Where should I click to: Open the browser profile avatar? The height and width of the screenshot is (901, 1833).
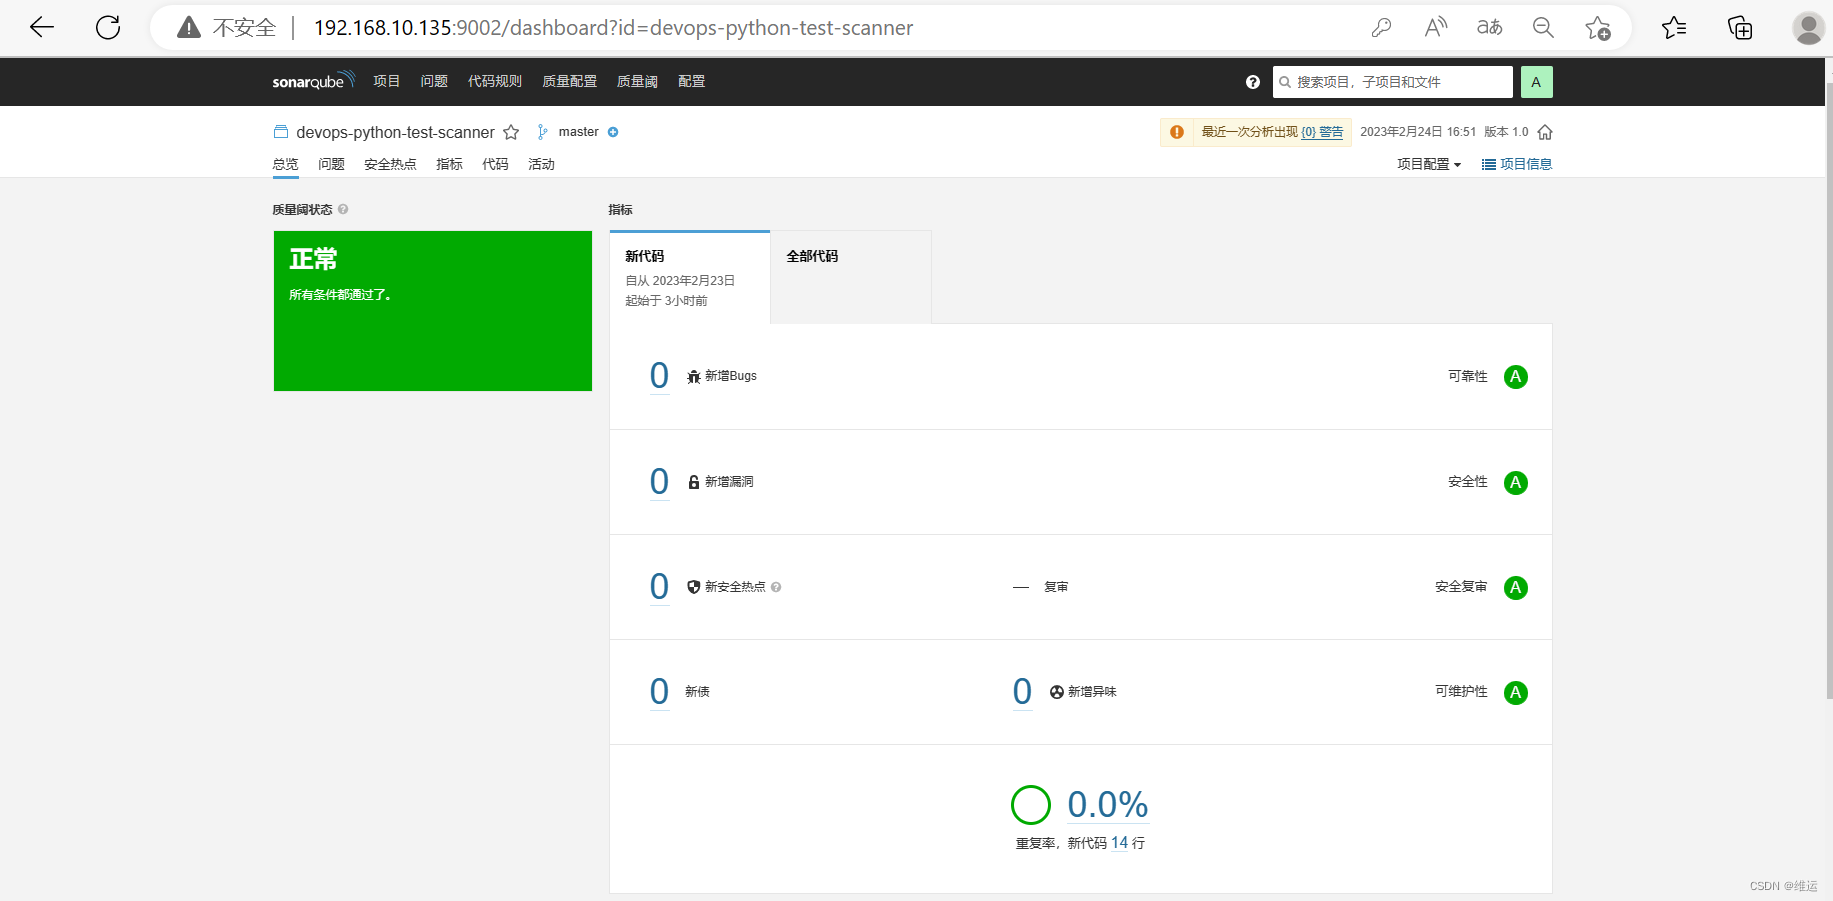[x=1808, y=28]
